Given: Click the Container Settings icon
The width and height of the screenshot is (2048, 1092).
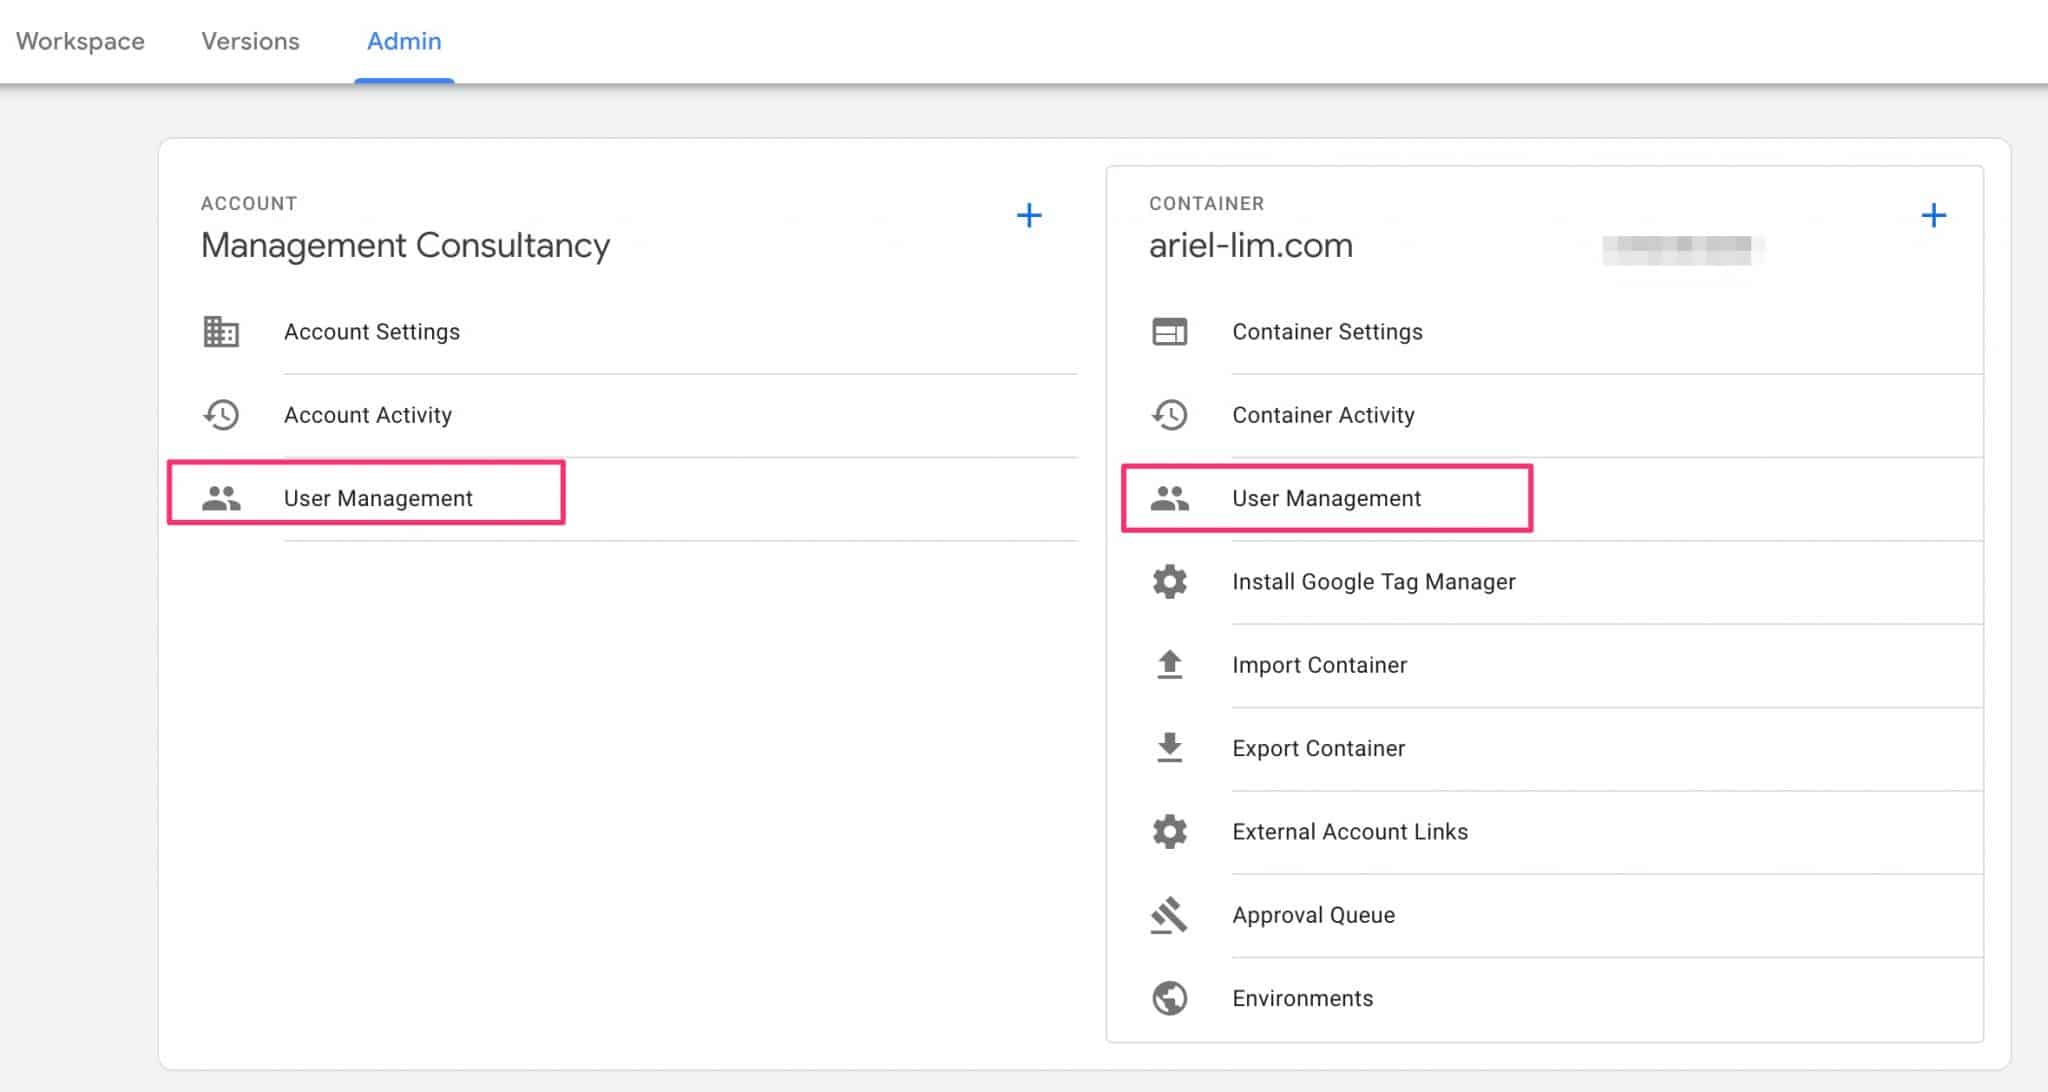Looking at the screenshot, I should click(1168, 331).
